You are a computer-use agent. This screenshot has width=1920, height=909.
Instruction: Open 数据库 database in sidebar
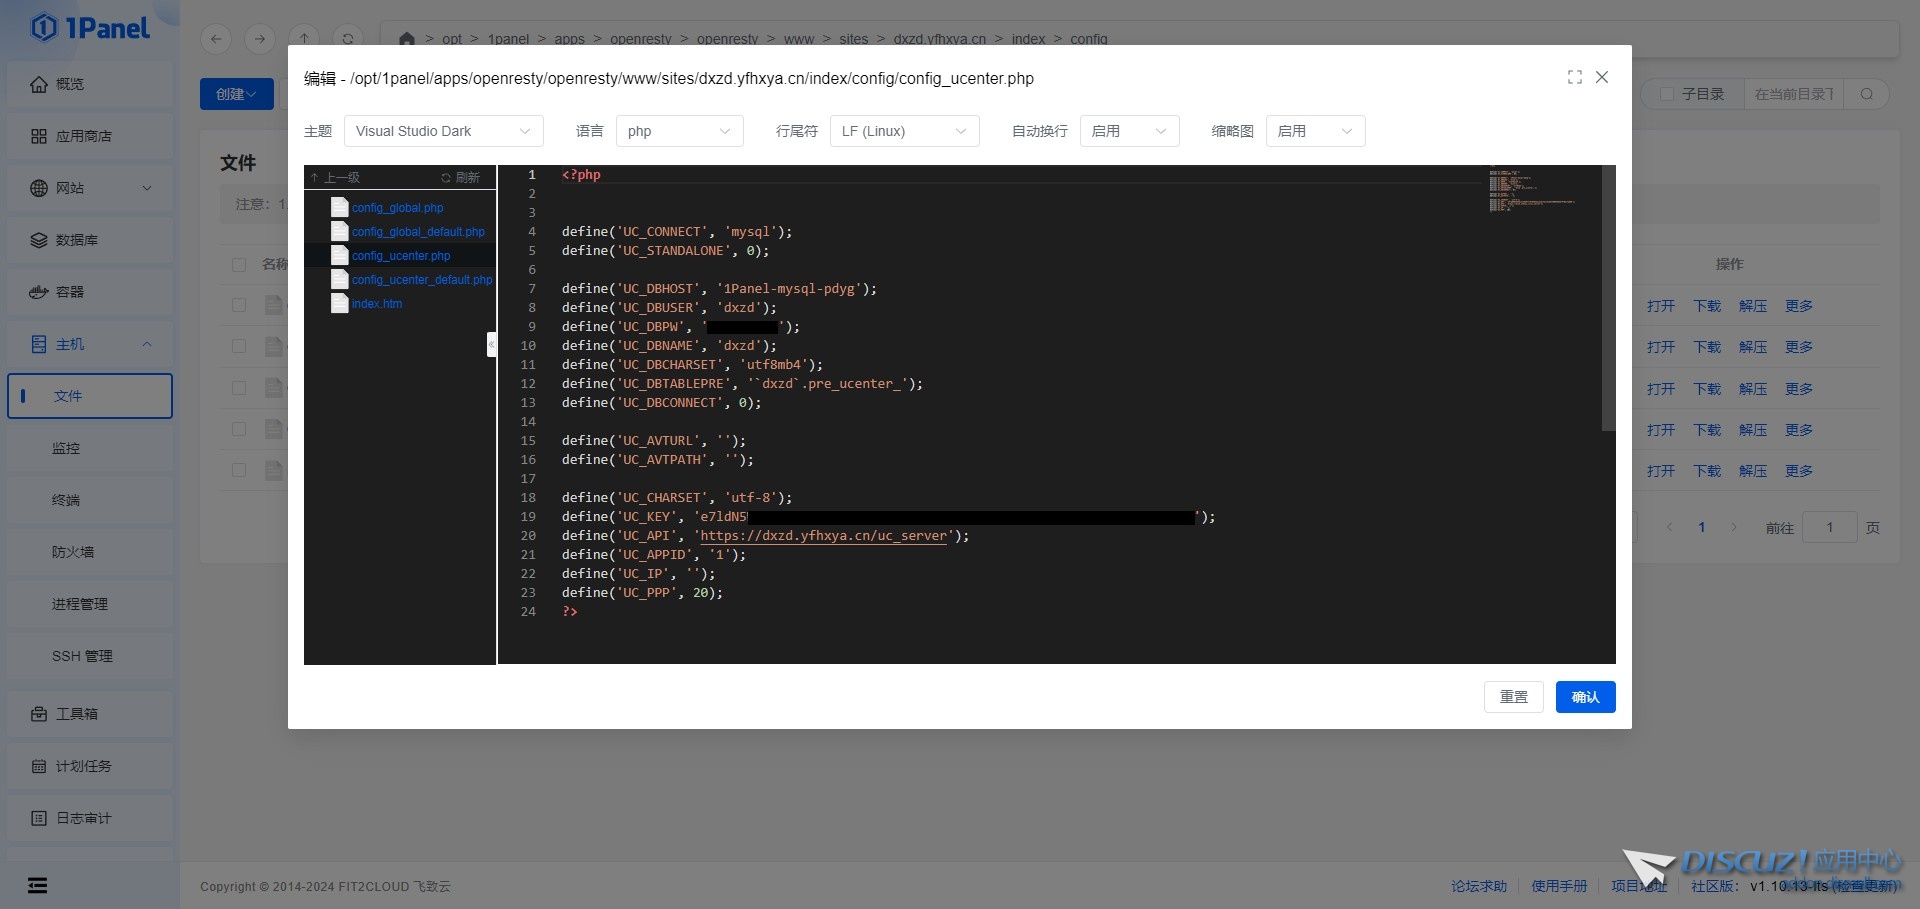coord(90,240)
